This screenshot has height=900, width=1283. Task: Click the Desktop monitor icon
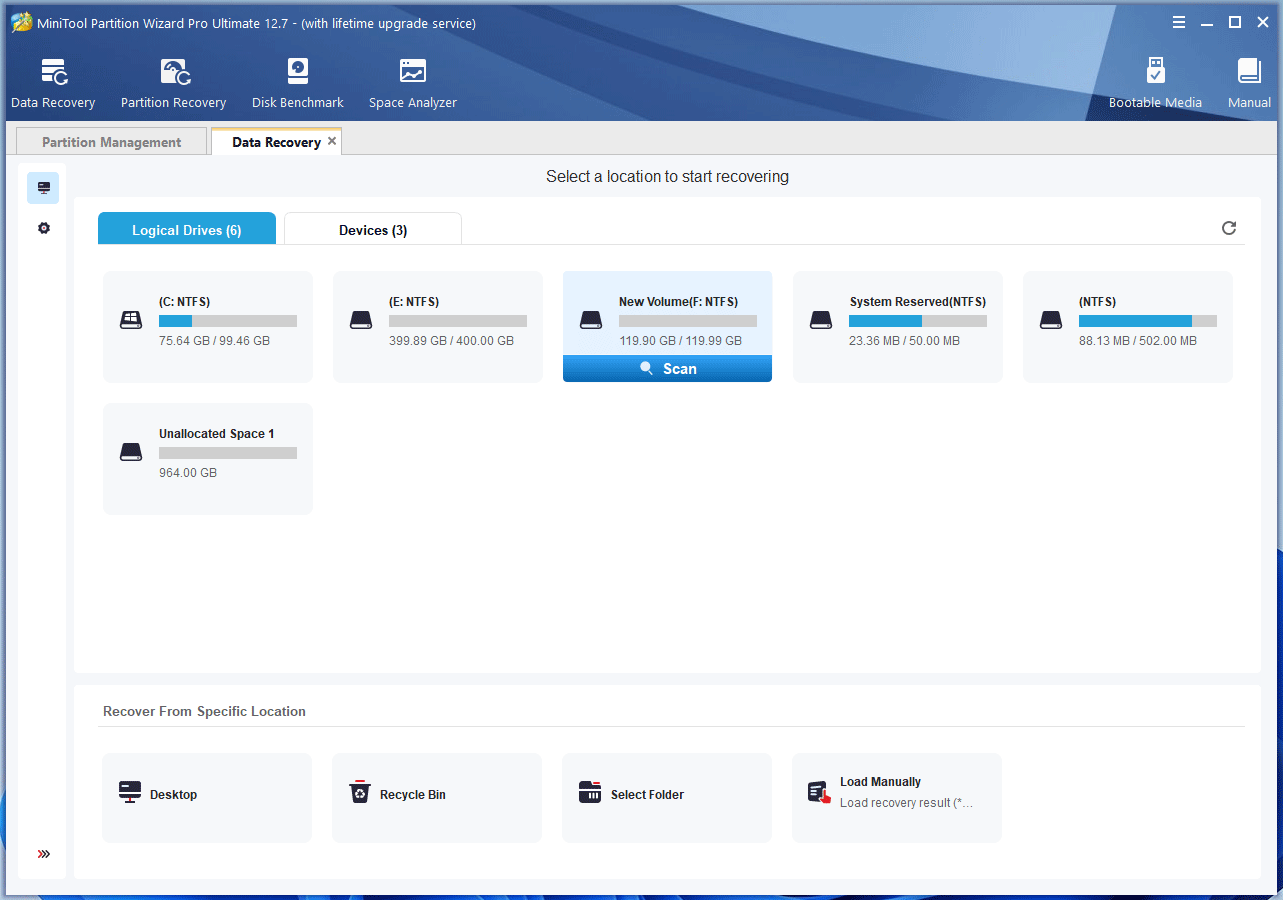click(x=130, y=793)
